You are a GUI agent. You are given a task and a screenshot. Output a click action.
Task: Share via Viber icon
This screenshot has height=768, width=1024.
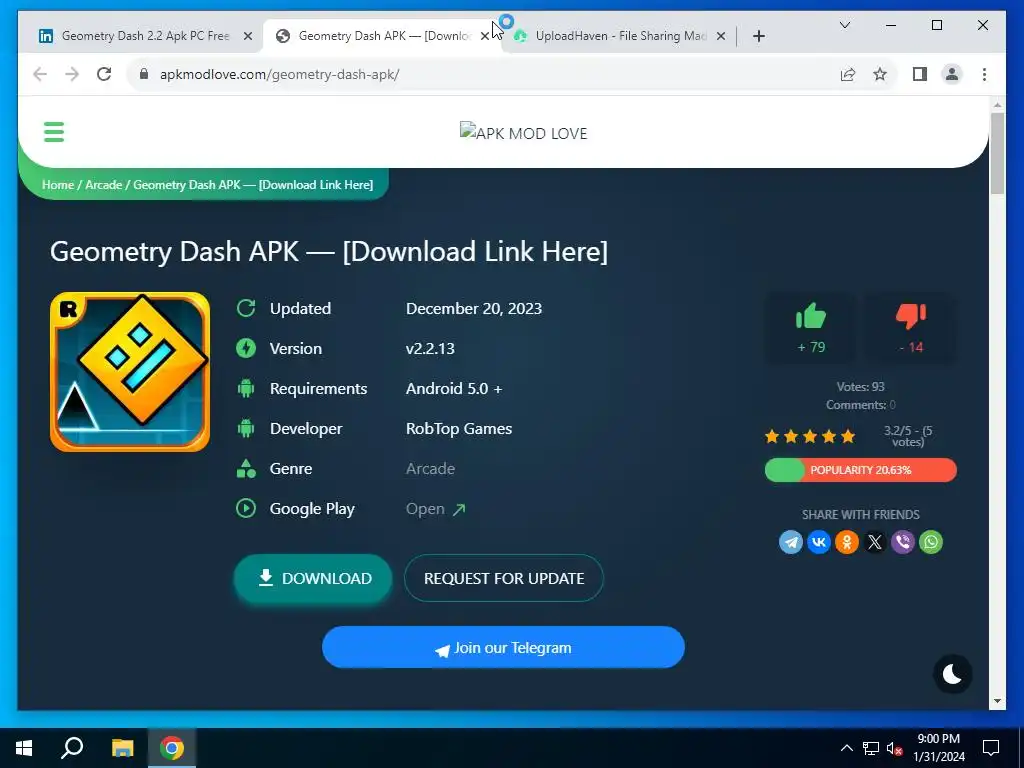point(903,542)
